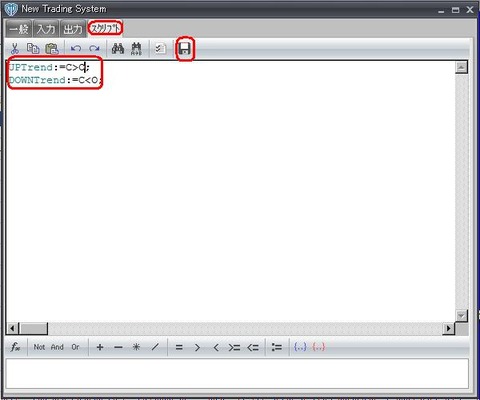Verify script with the checklist icon
480x400 pixels.
pyautogui.click(x=160, y=49)
